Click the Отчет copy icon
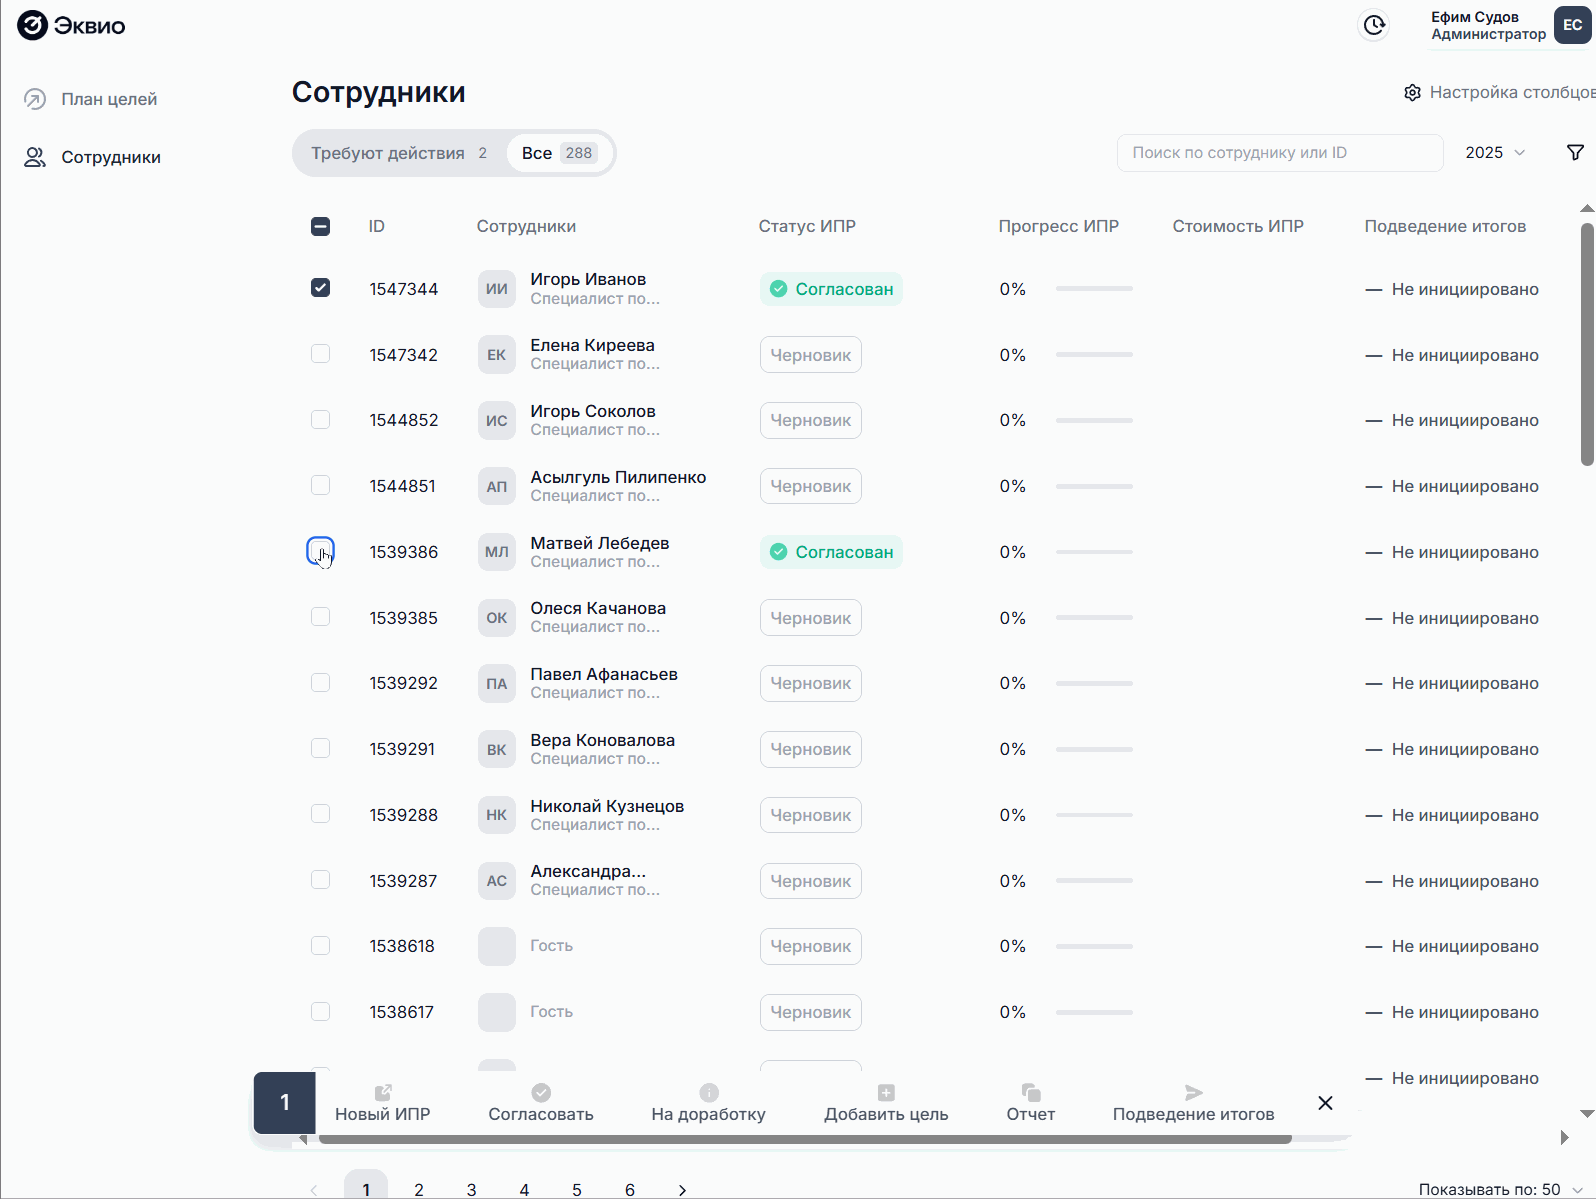Screen dimensions: 1596x1199 [1031, 1092]
